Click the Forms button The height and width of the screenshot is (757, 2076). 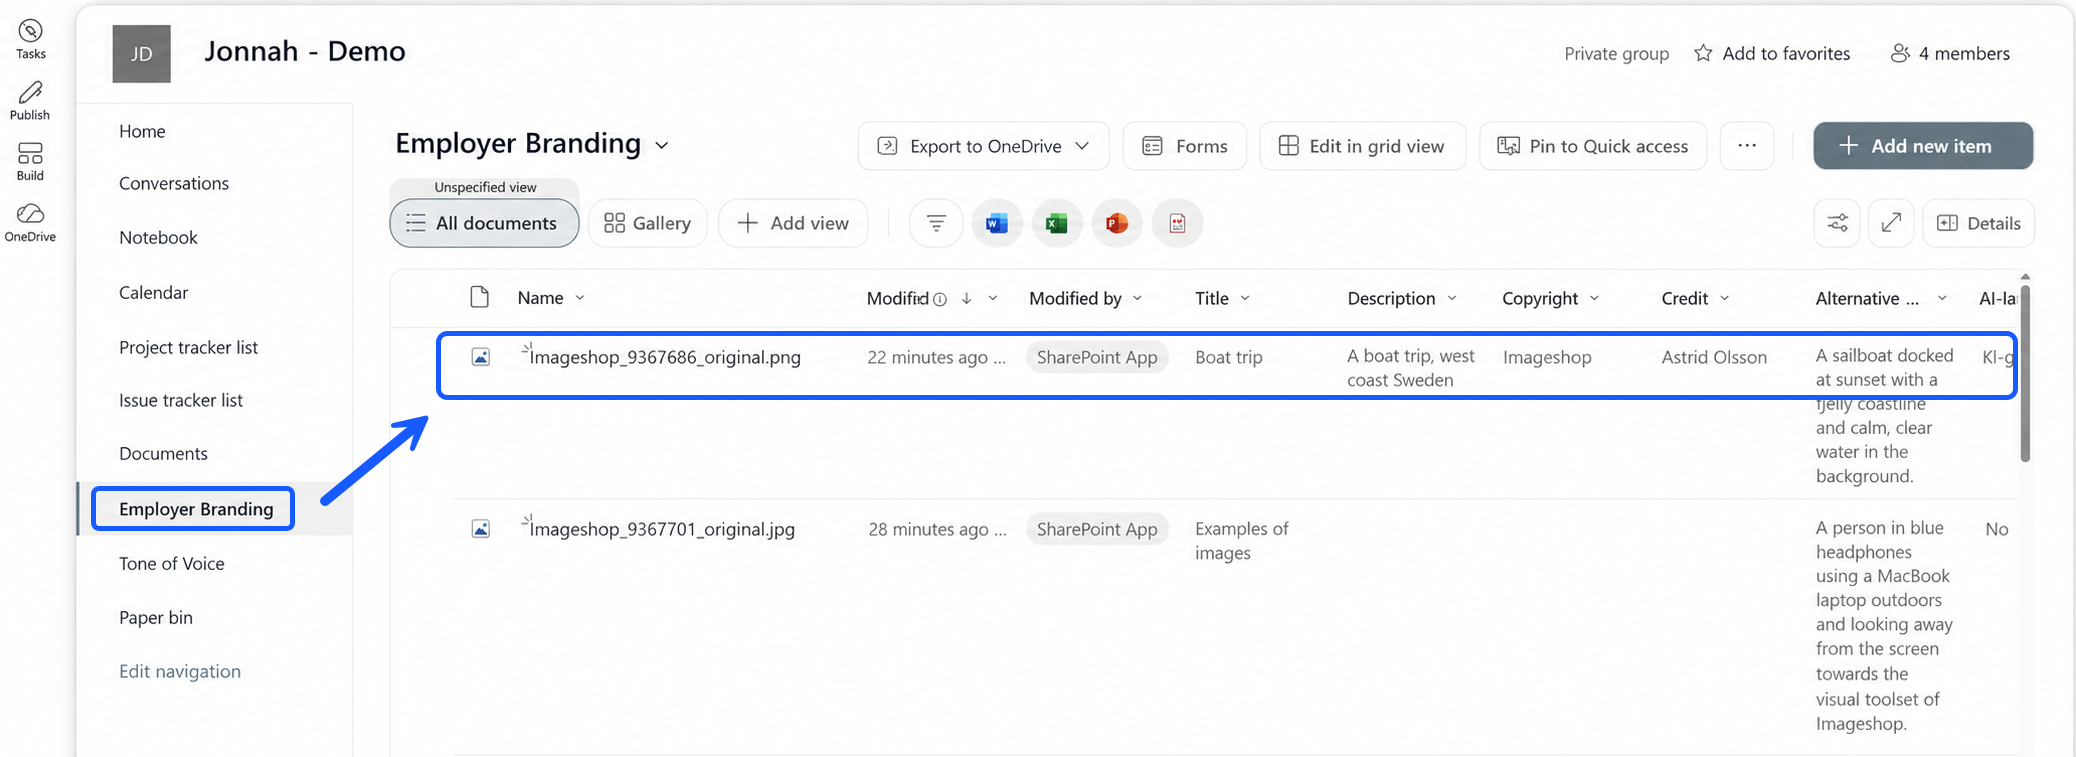pyautogui.click(x=1184, y=146)
